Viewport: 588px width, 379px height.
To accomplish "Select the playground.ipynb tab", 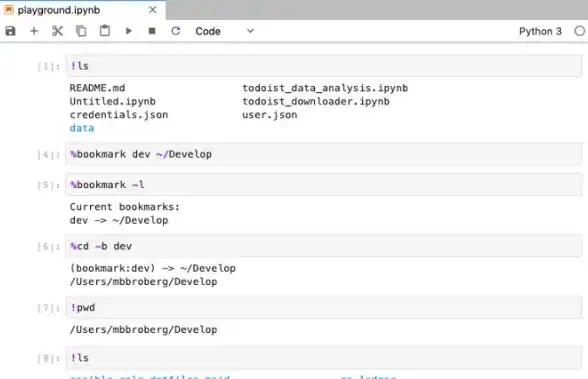I will tap(59, 10).
